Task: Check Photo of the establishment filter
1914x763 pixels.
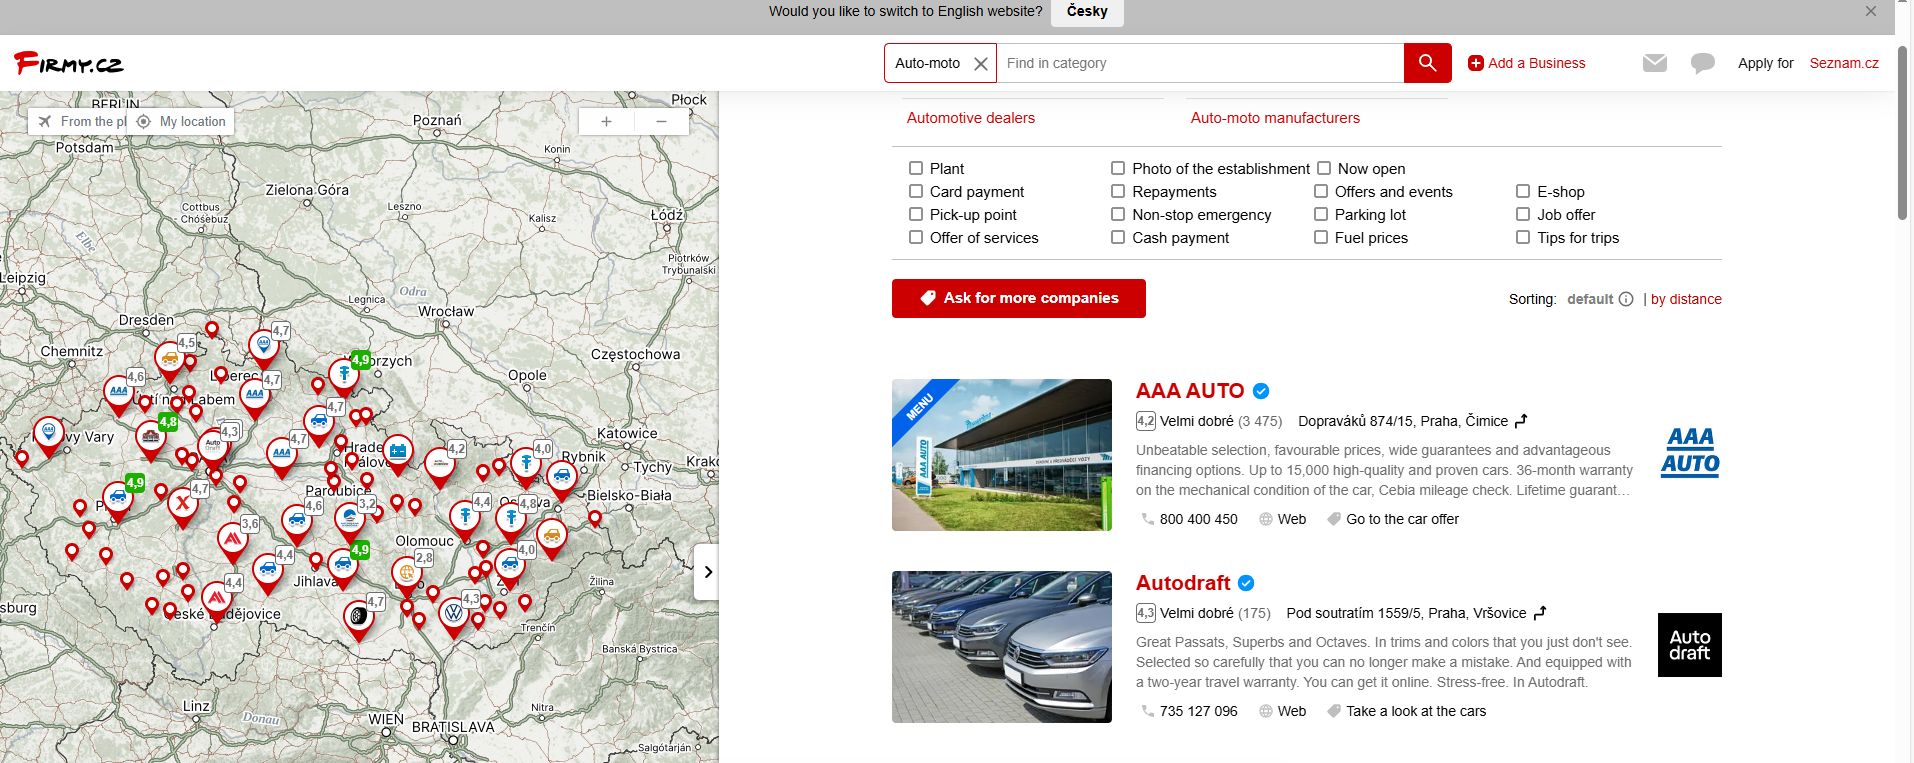Action: pyautogui.click(x=1118, y=168)
